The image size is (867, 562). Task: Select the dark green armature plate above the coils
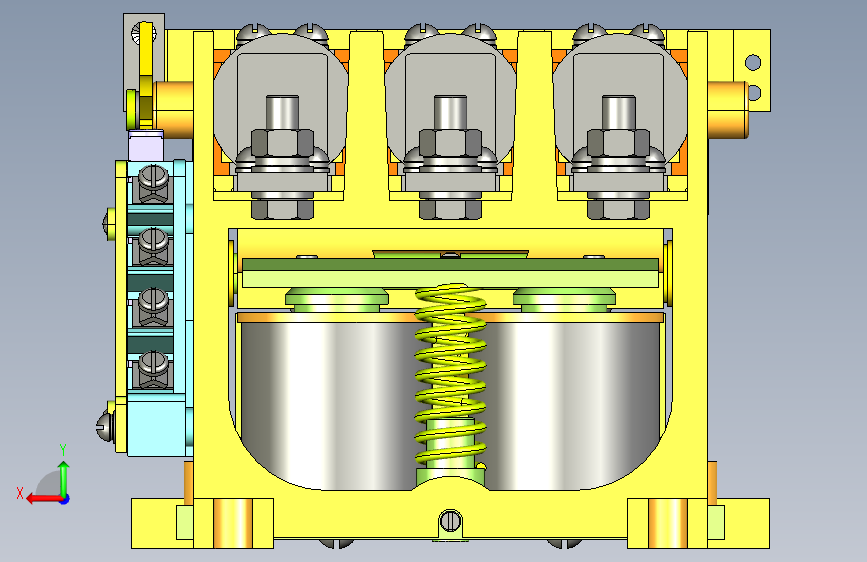tap(450, 264)
